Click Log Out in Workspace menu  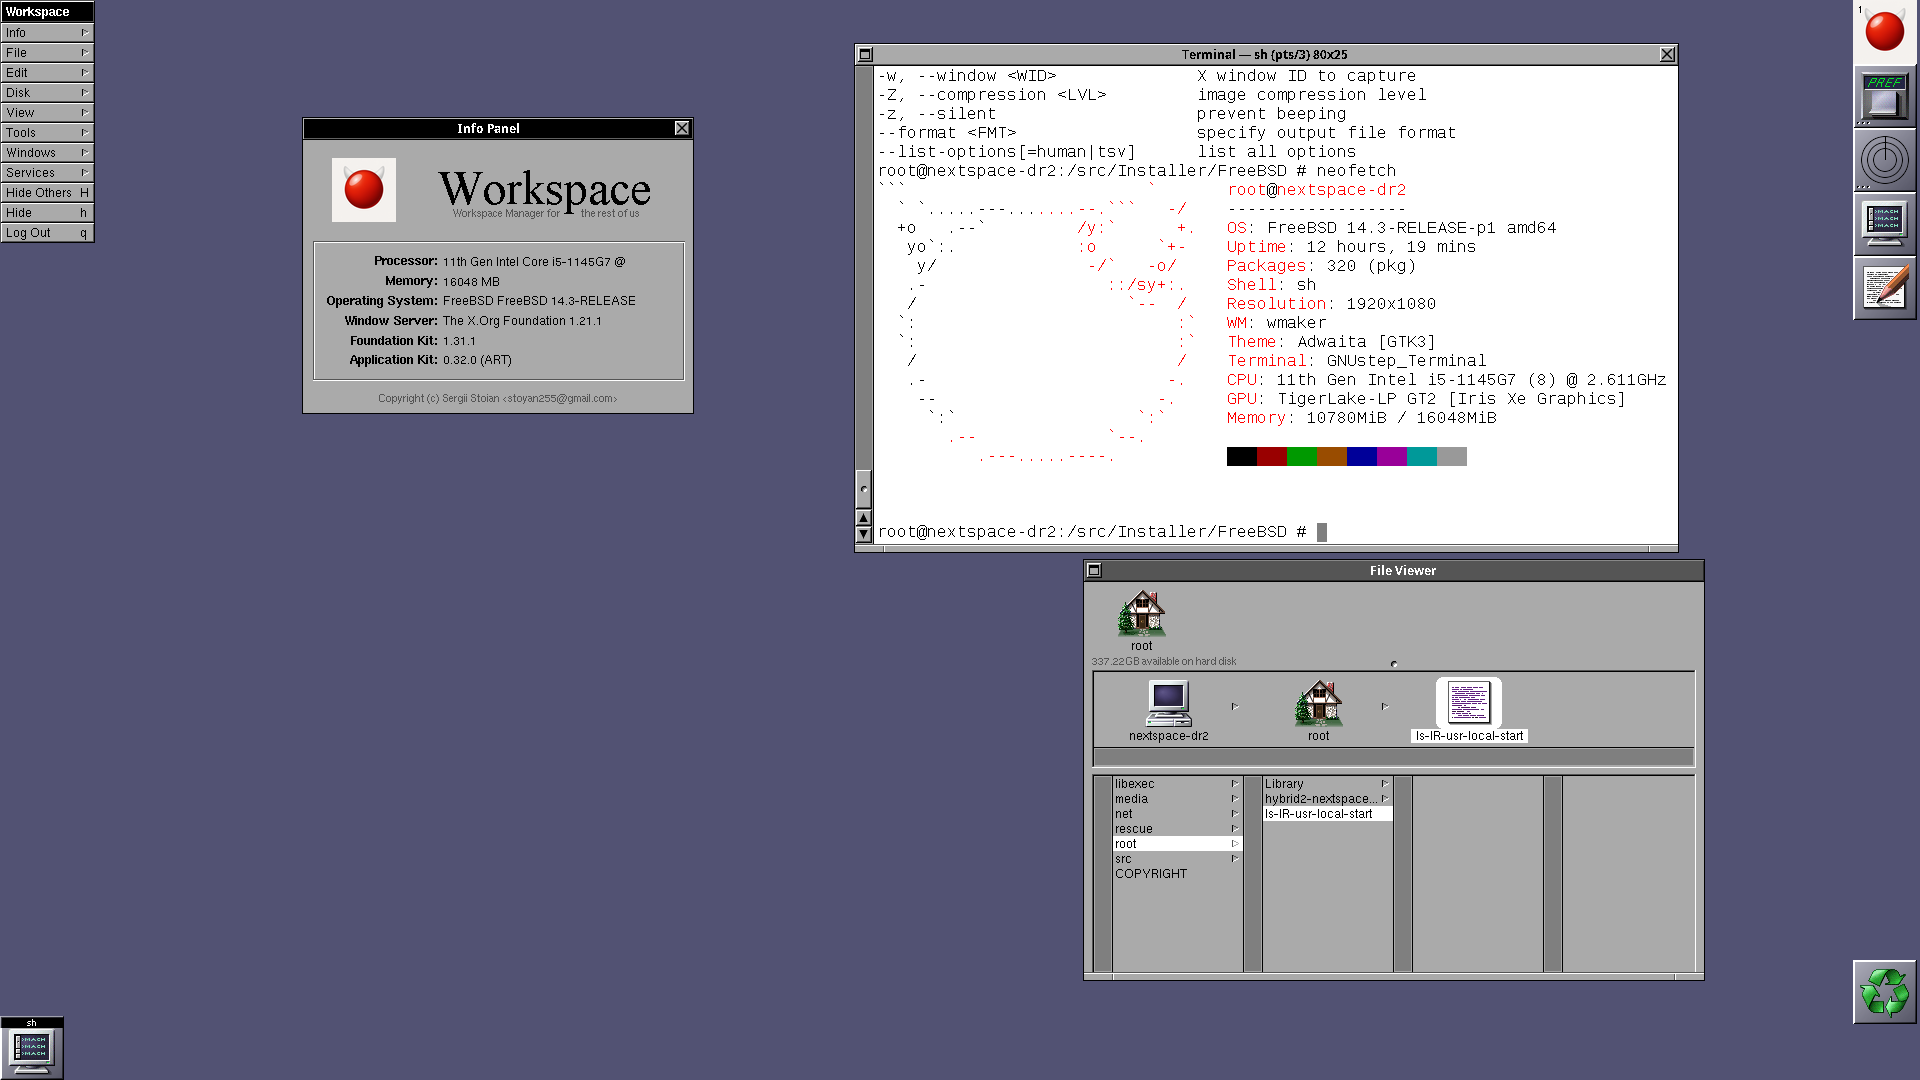[47, 232]
